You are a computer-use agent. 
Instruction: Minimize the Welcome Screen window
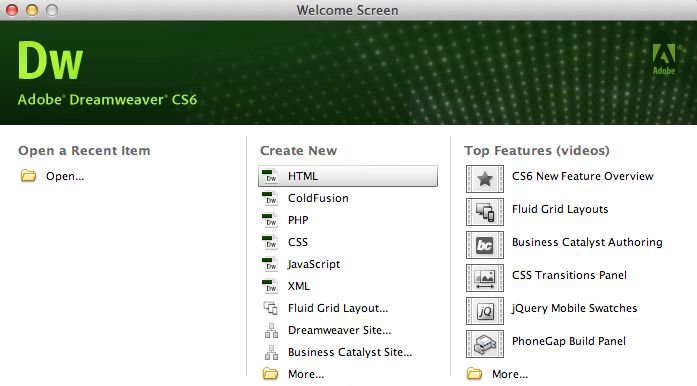(32, 10)
